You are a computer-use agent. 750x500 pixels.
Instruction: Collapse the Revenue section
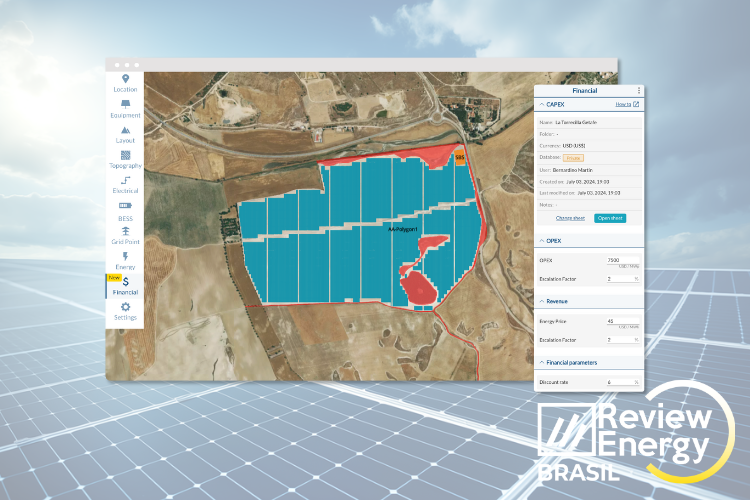[542, 301]
